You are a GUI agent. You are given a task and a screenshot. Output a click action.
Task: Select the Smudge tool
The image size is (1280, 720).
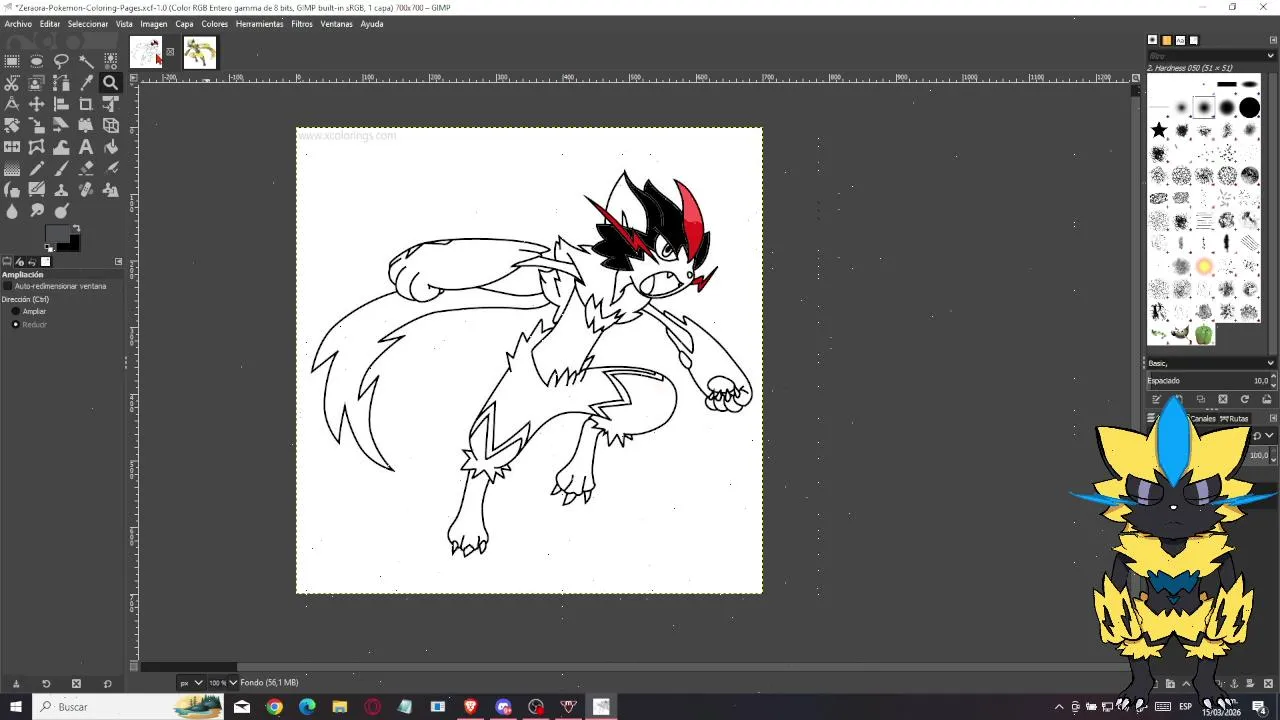[x=37, y=211]
